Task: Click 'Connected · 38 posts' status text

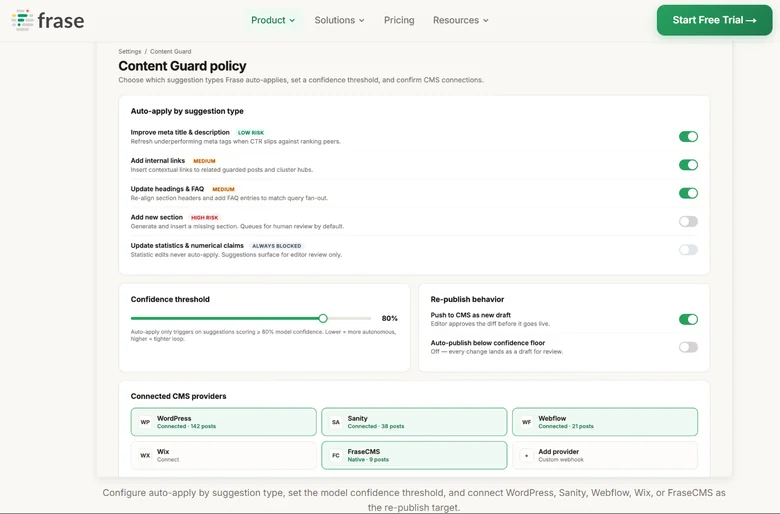Action: (376, 426)
